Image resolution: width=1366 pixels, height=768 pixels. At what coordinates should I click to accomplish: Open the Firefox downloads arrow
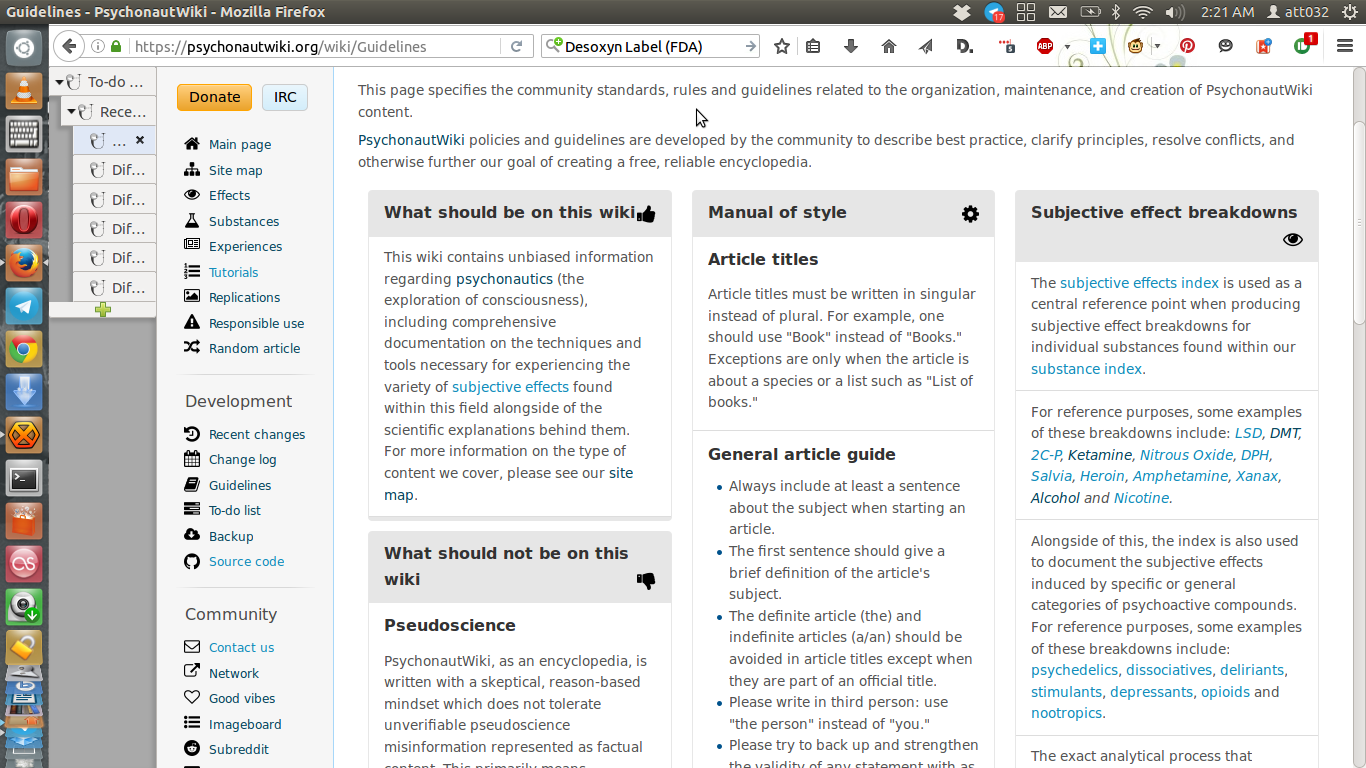coord(851,46)
